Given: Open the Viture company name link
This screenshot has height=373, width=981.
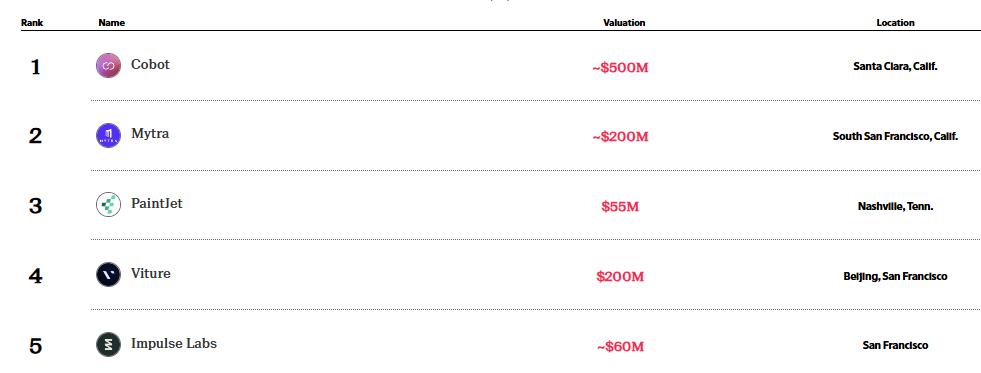Looking at the screenshot, I should click(151, 273).
